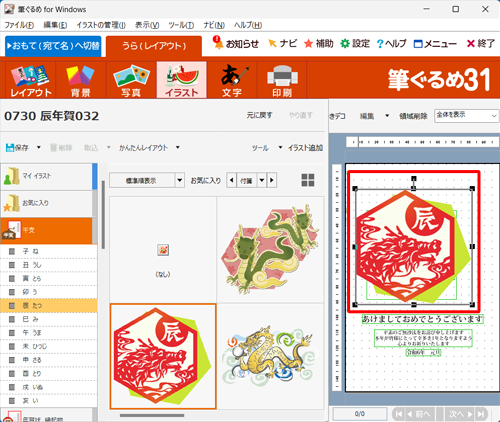
Task: Expand the かんたんレイアウト dropdown arrow
Action: (x=178, y=147)
